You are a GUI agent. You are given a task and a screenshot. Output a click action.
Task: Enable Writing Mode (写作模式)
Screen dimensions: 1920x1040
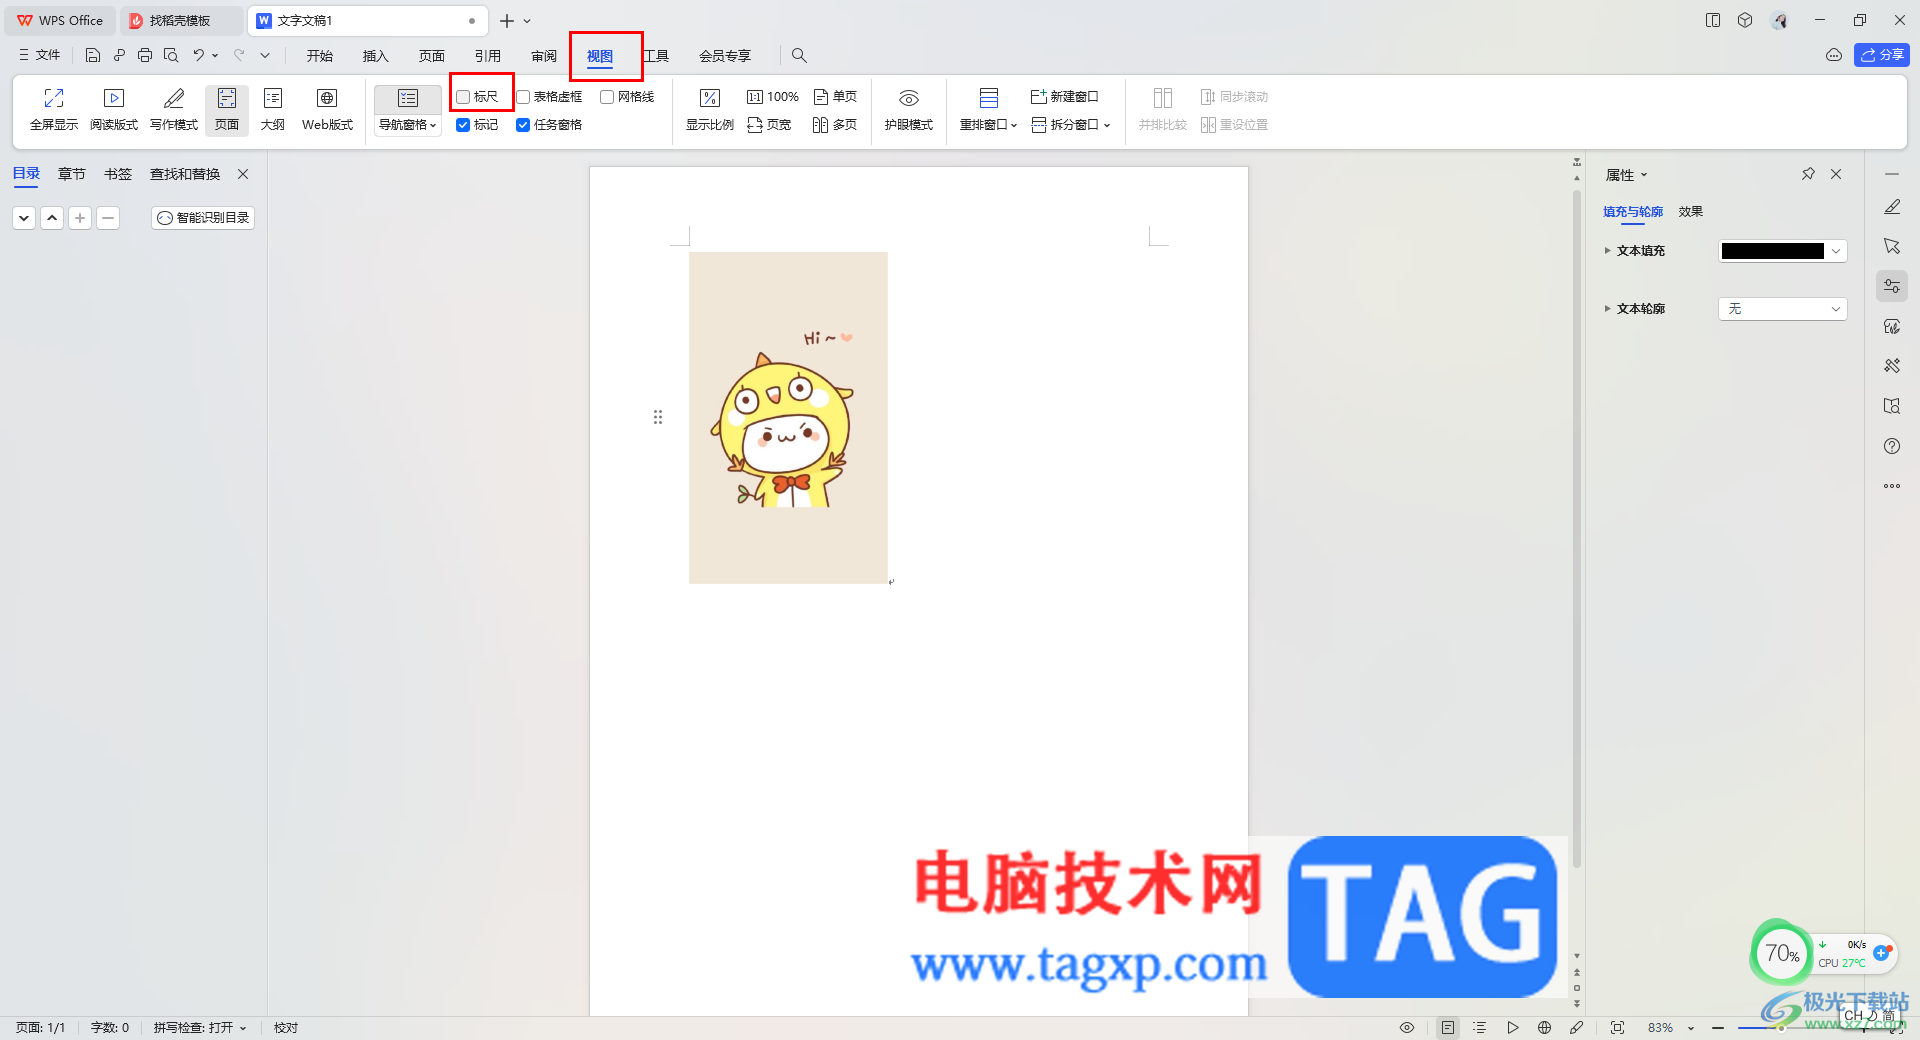point(174,109)
